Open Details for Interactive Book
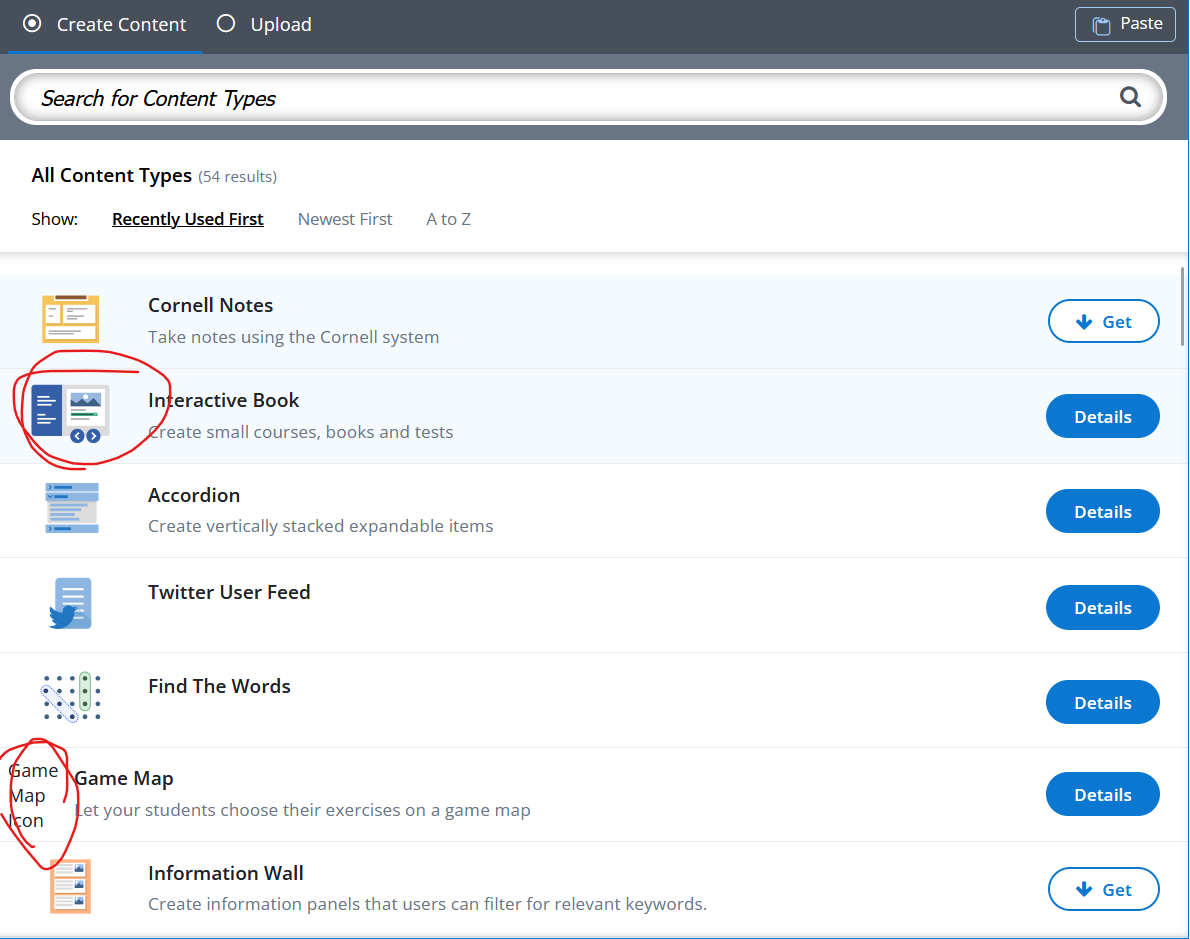 1102,417
